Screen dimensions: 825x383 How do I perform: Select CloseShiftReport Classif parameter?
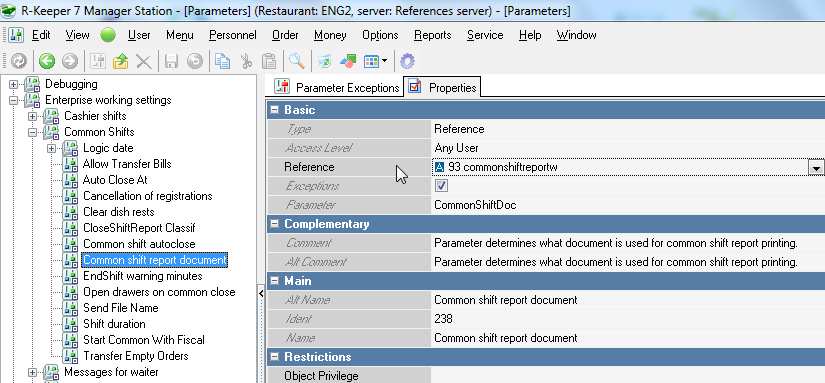(139, 228)
